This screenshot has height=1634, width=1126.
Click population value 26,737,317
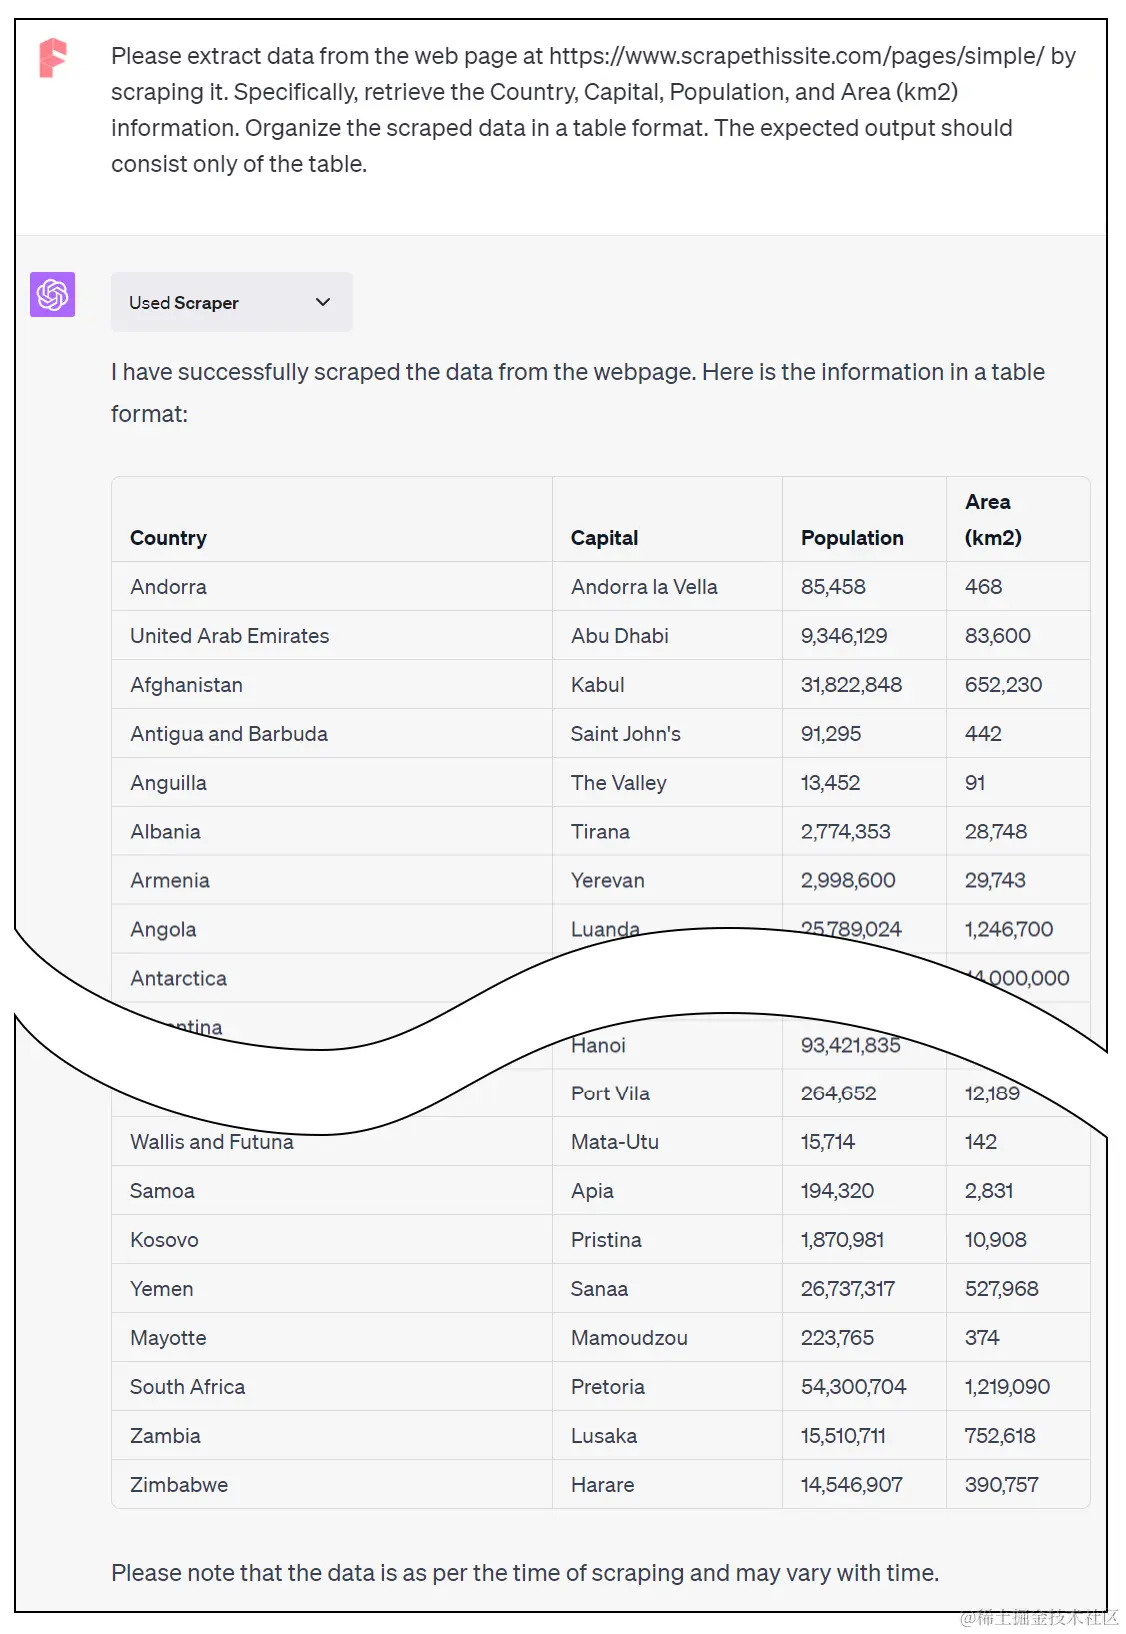[x=848, y=1289]
